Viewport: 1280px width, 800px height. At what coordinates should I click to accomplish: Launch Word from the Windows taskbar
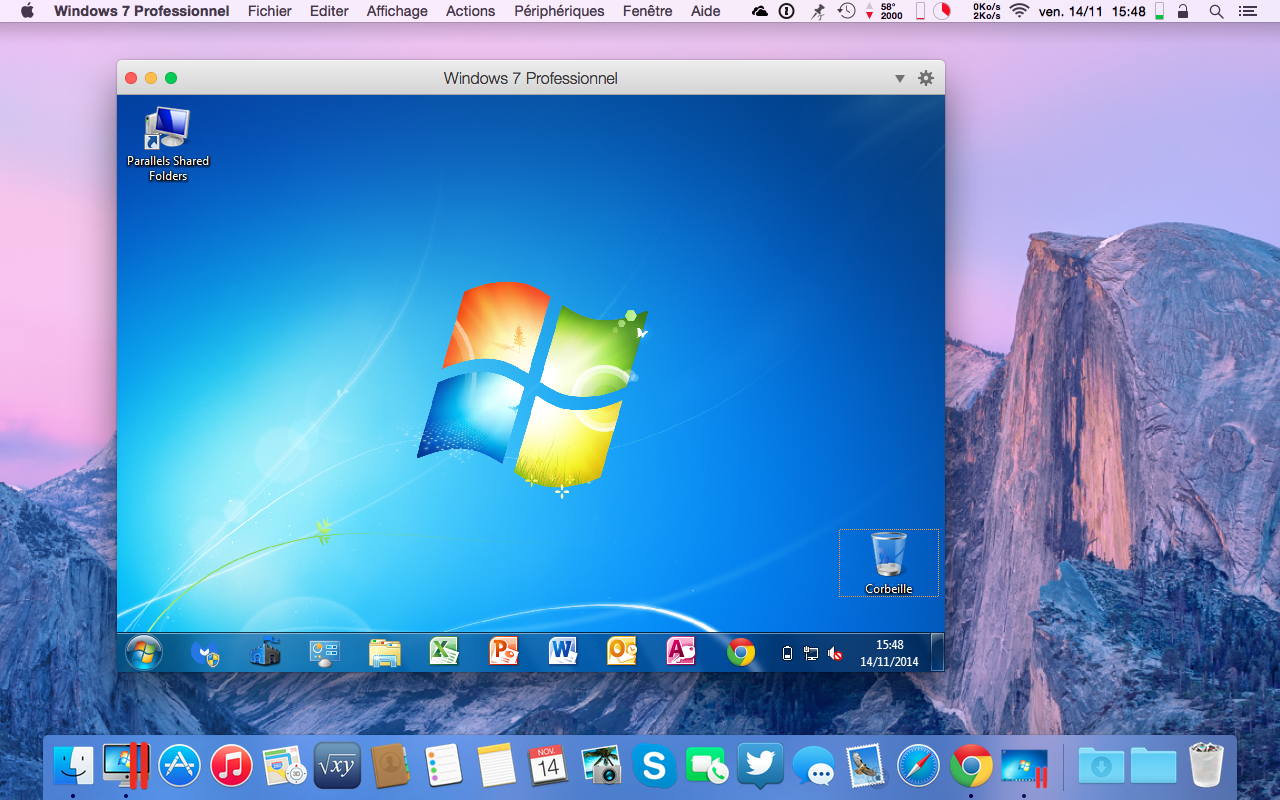(x=563, y=652)
